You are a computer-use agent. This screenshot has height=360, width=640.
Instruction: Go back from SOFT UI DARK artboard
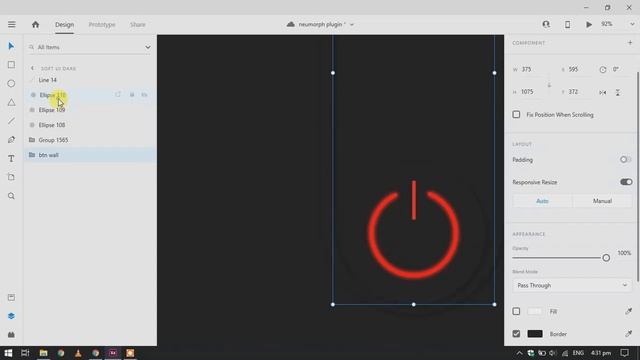coord(32,68)
